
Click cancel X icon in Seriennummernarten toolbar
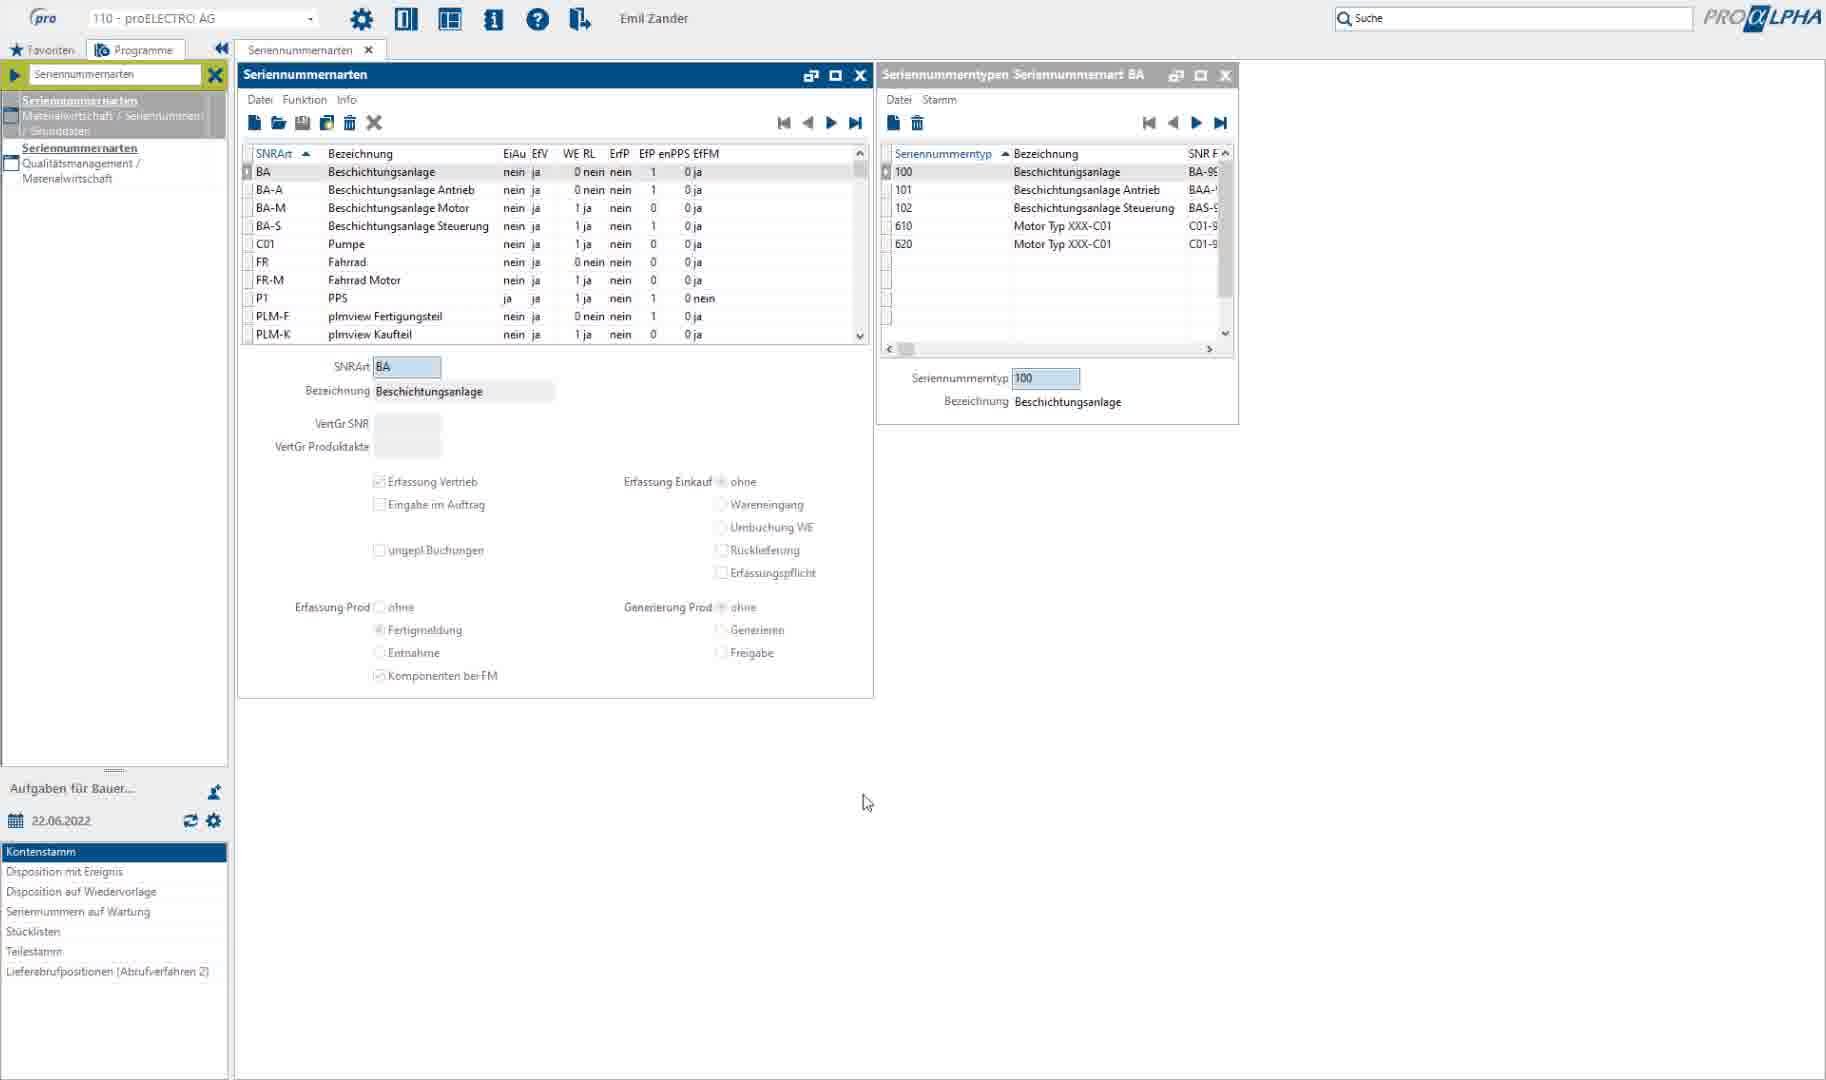374,123
